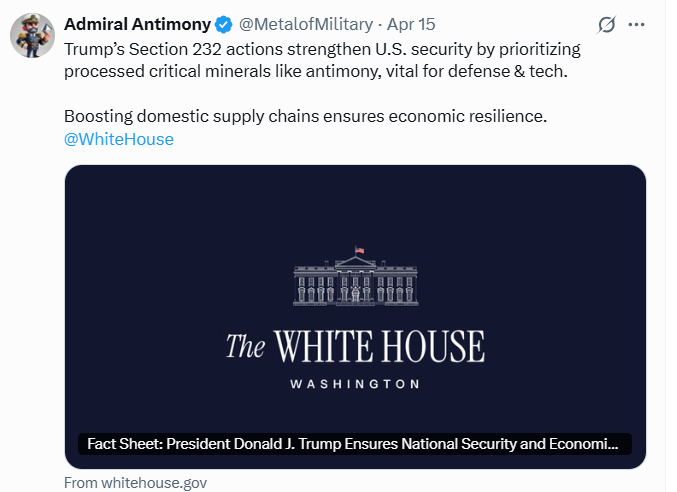
Task: Click the flag atop the White House
Action: [360, 248]
